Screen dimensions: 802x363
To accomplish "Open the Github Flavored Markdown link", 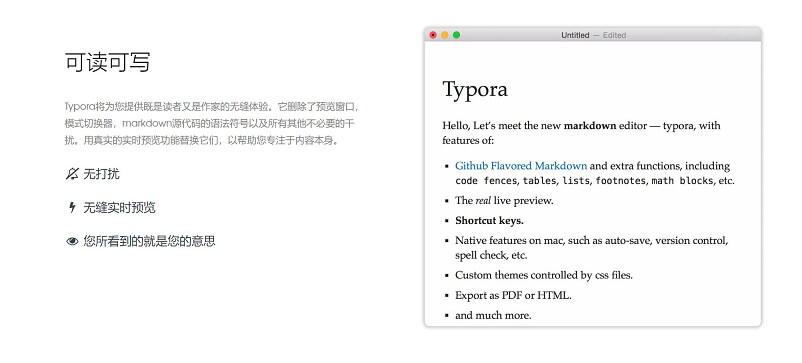I will coord(521,166).
